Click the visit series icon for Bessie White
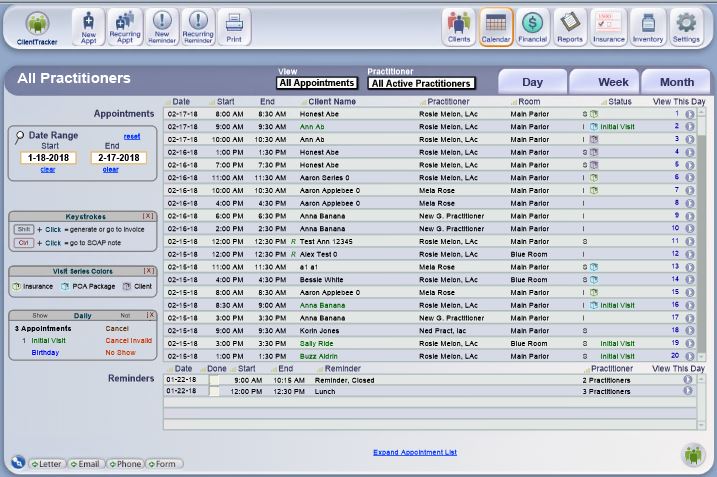 pyautogui.click(x=594, y=279)
